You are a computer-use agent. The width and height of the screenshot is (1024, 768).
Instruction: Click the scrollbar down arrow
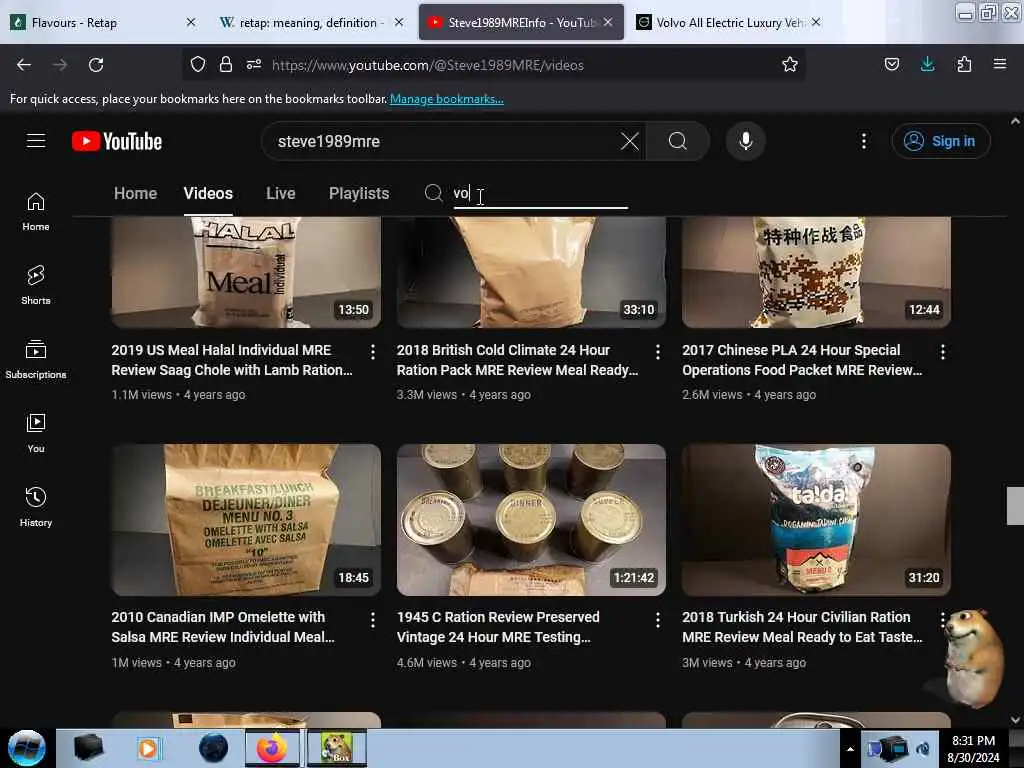coord(1015,720)
